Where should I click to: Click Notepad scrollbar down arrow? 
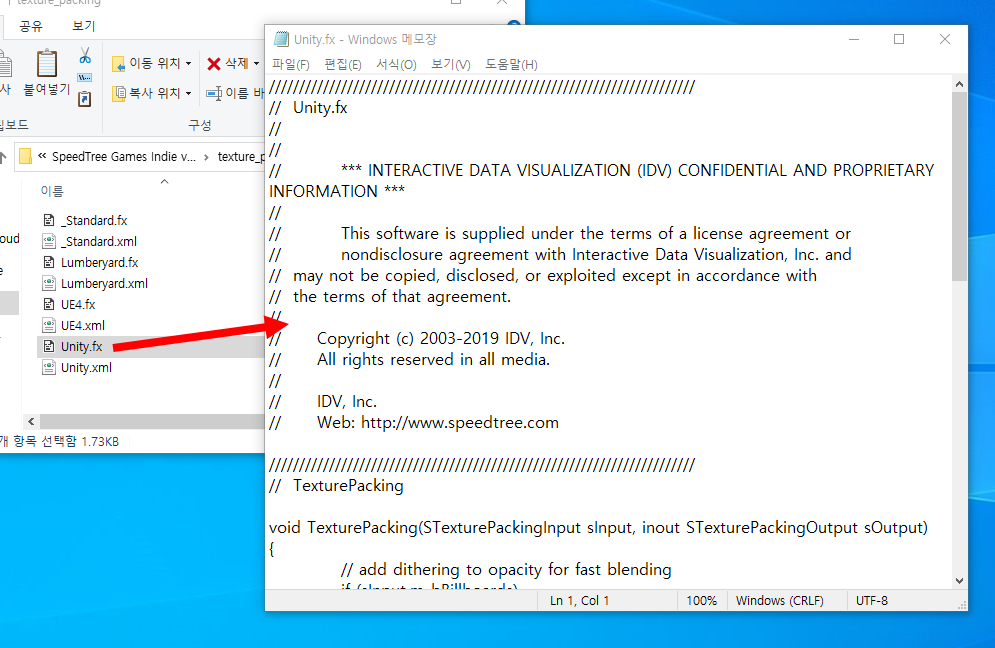(x=959, y=580)
